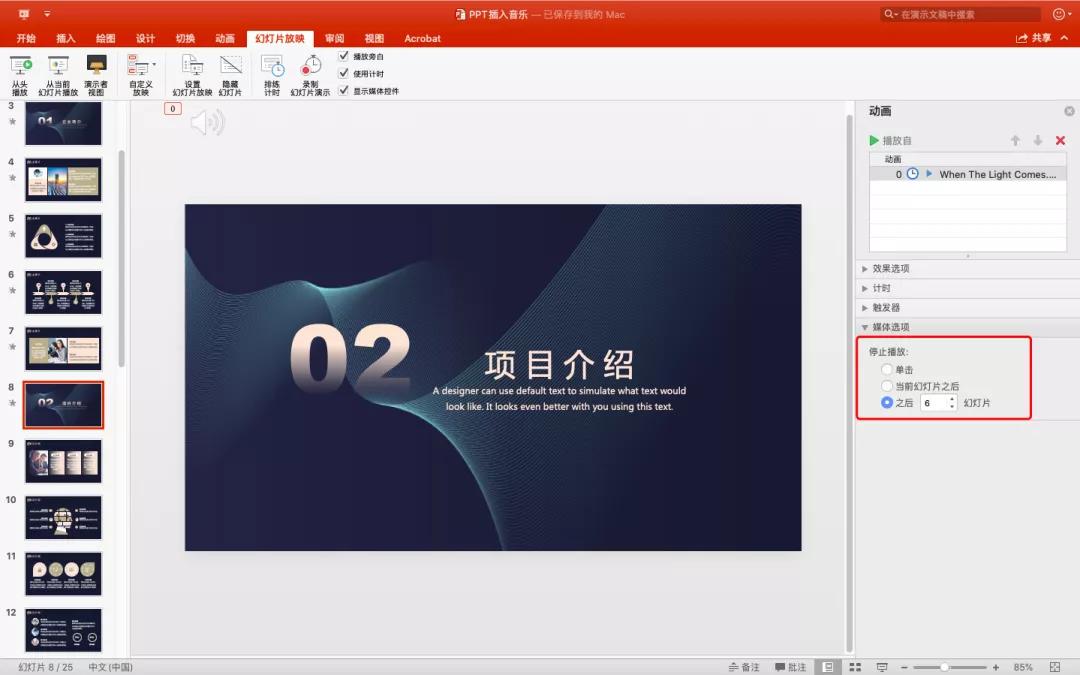Screen dimensions: 1080x675
Task: Select the slide 5 thumbnail
Action: click(x=63, y=236)
